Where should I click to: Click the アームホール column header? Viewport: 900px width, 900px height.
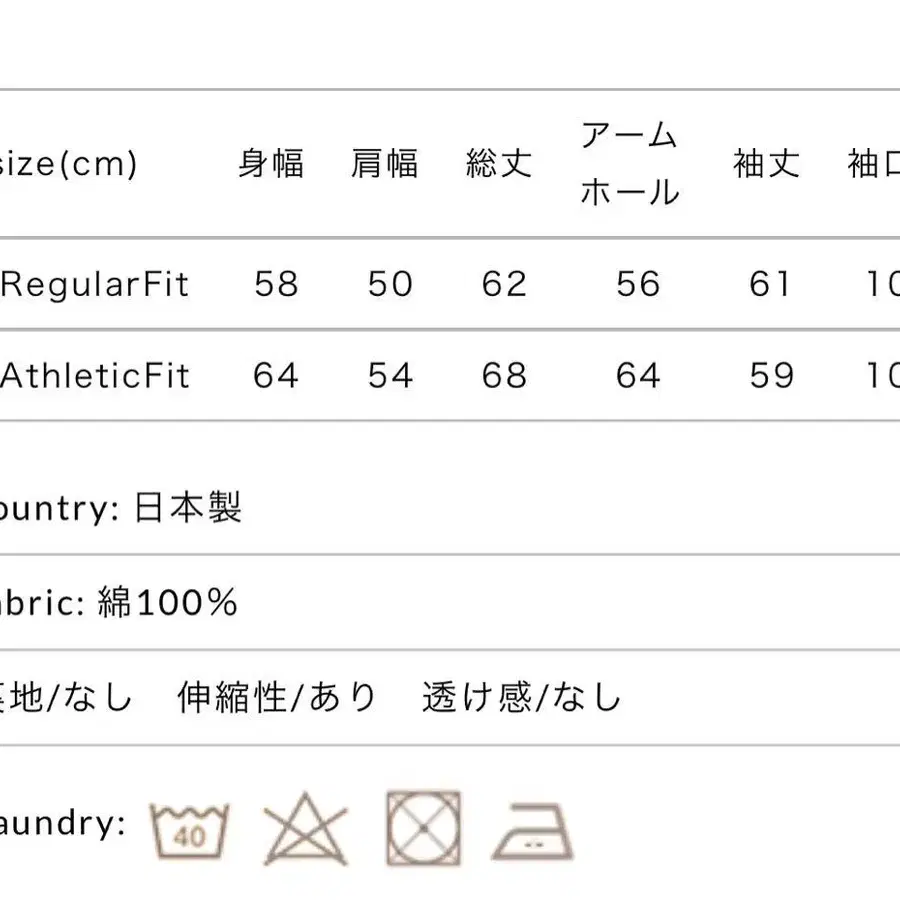click(x=630, y=164)
